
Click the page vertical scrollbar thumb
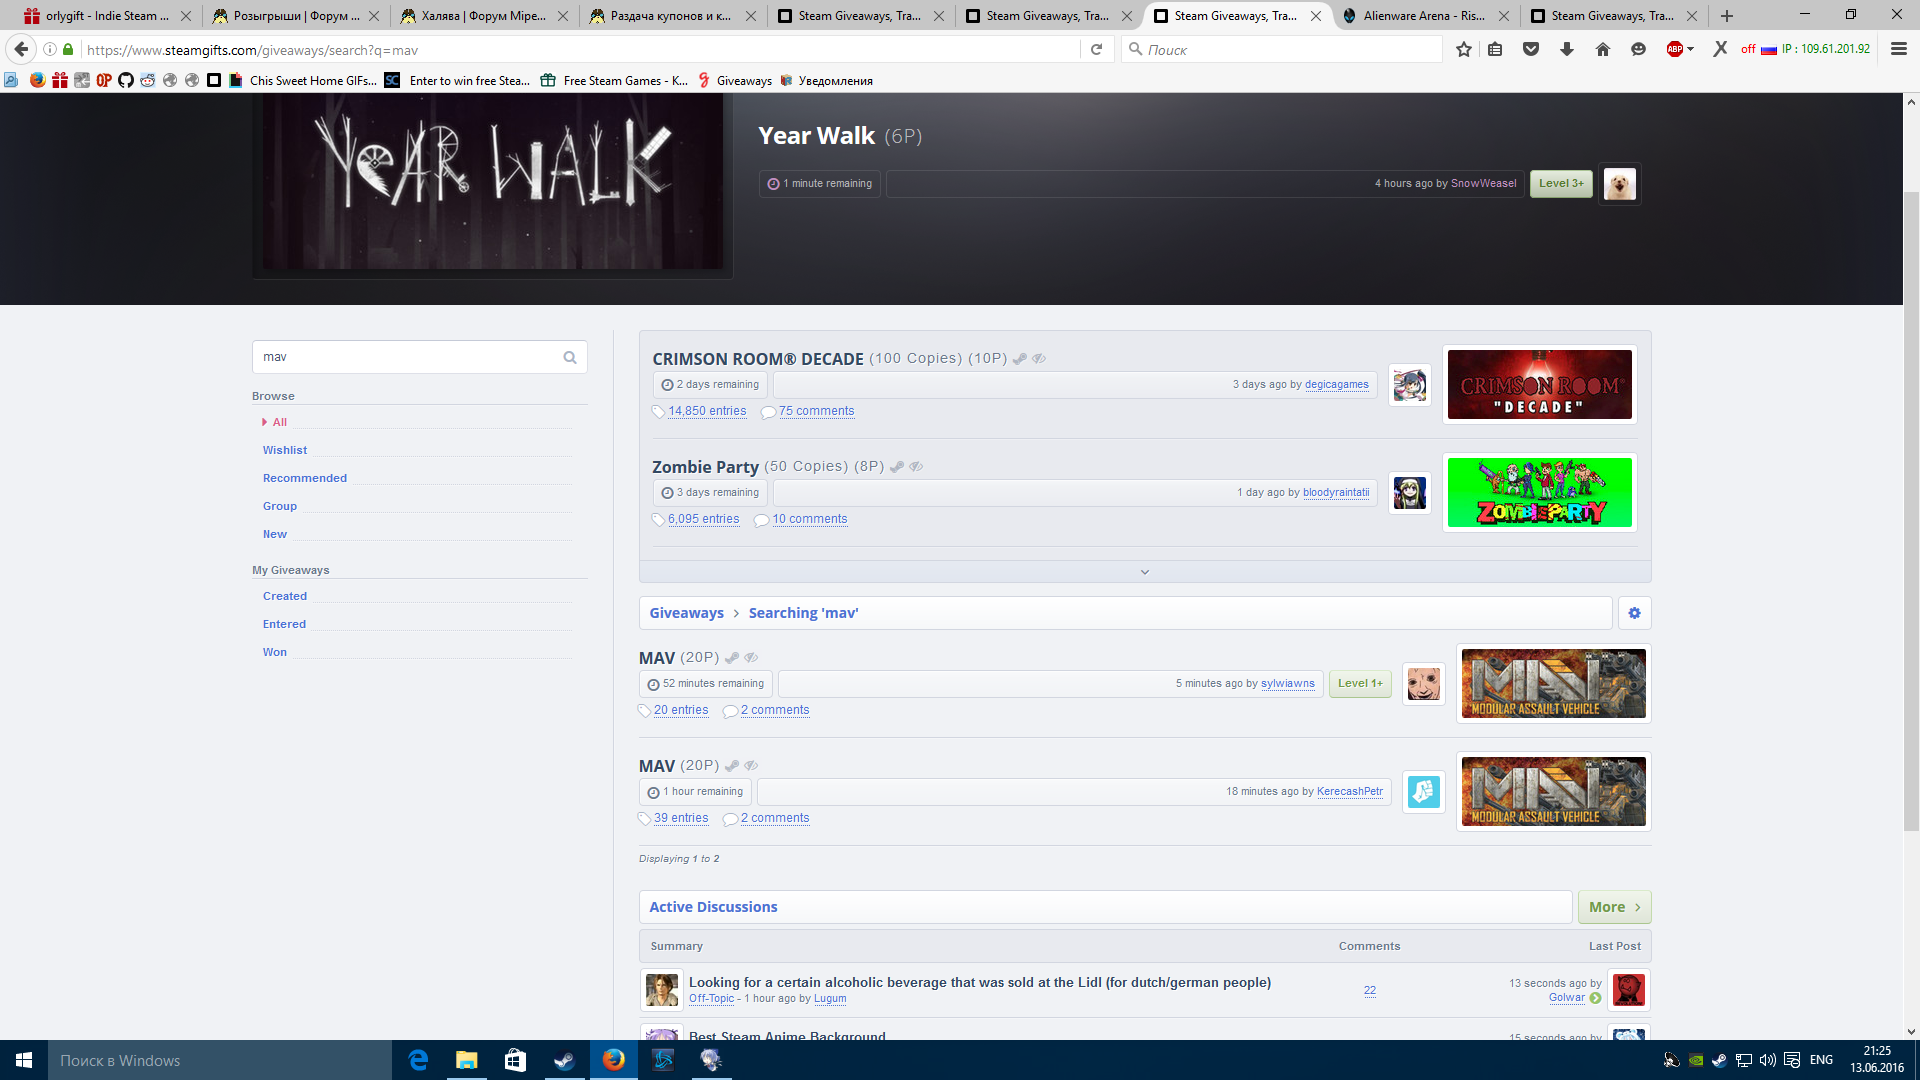click(x=1911, y=510)
